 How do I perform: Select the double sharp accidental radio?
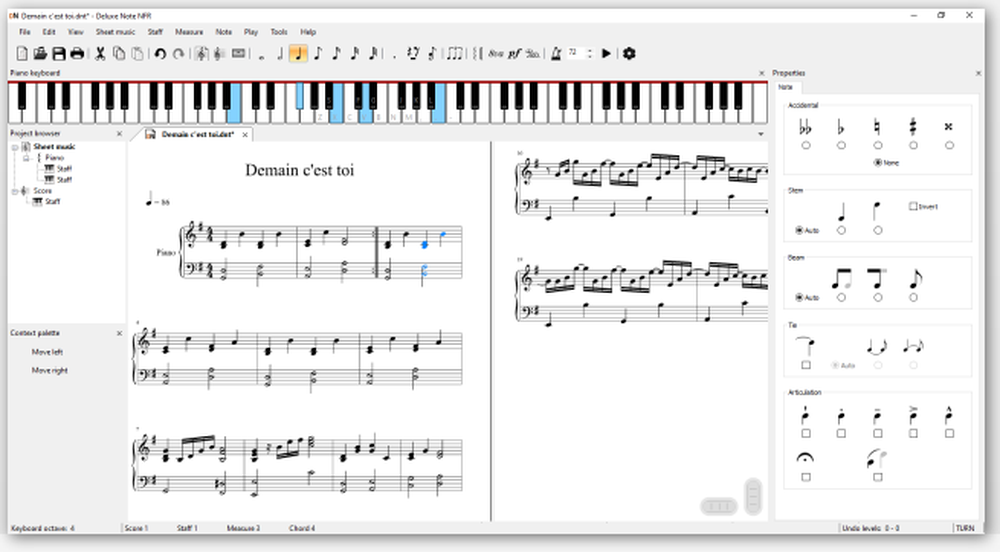949,145
